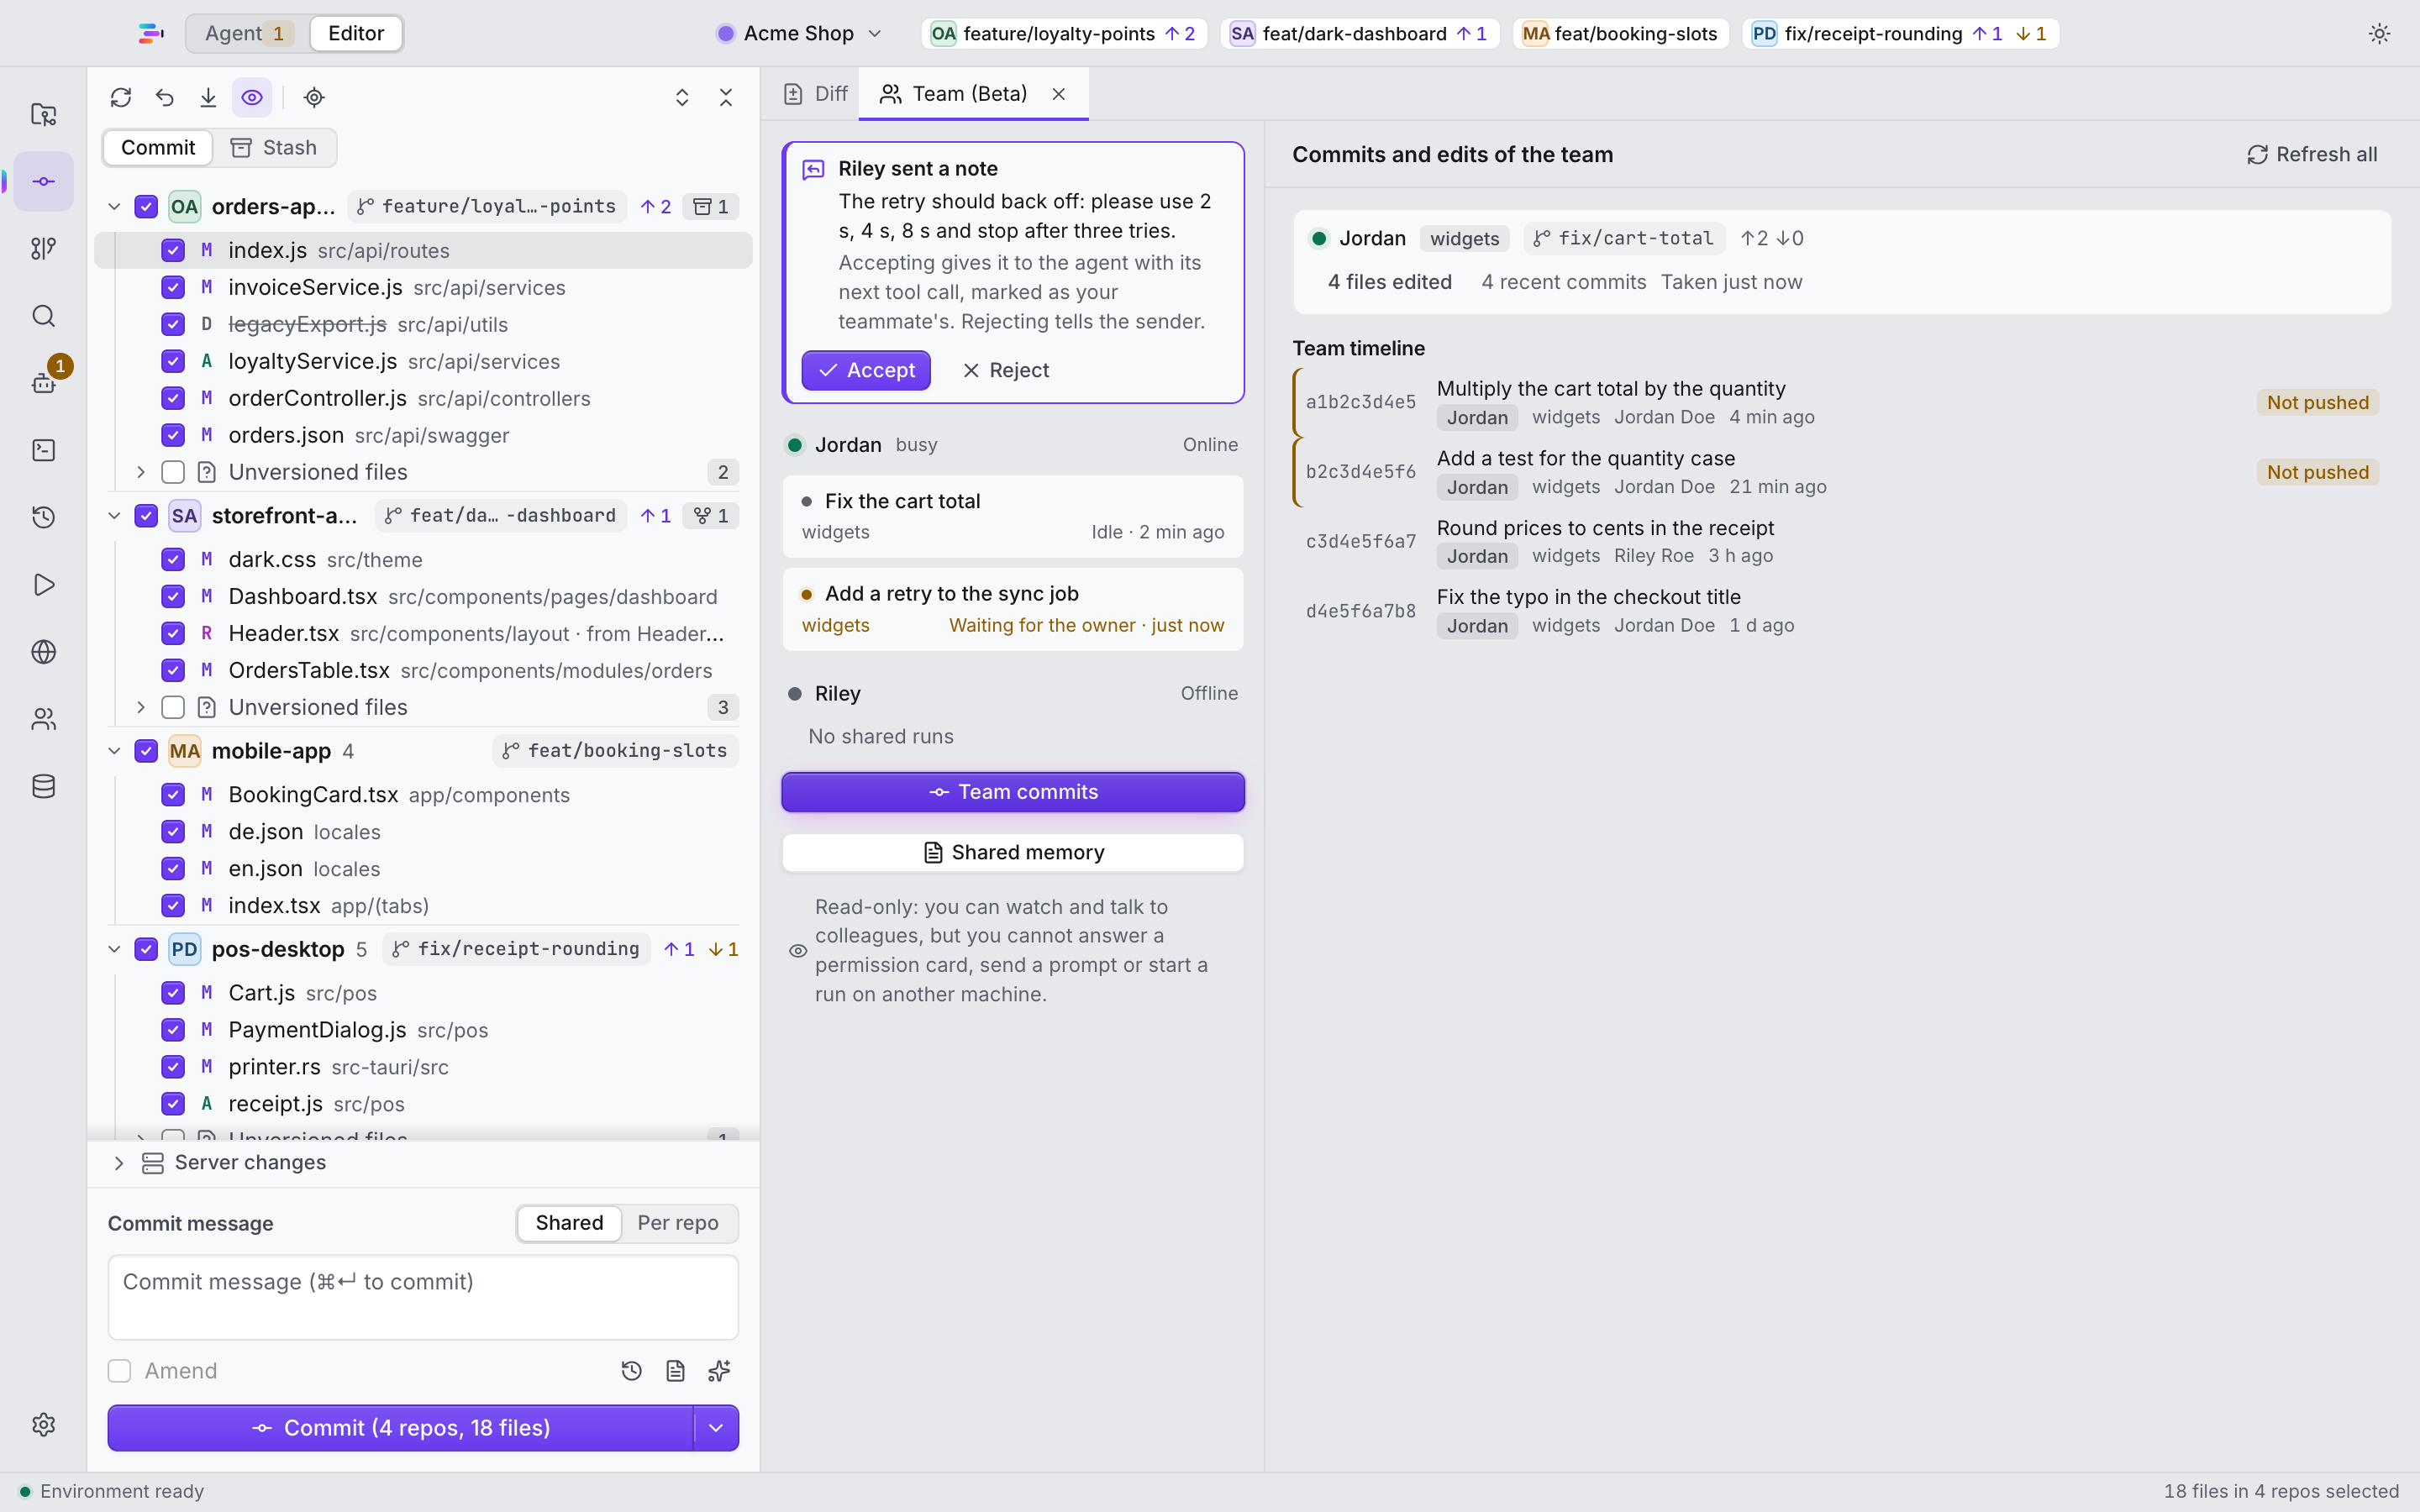Click the refresh icon in commit toolbar
Viewport: 2420px width, 1512px height.
point(121,97)
